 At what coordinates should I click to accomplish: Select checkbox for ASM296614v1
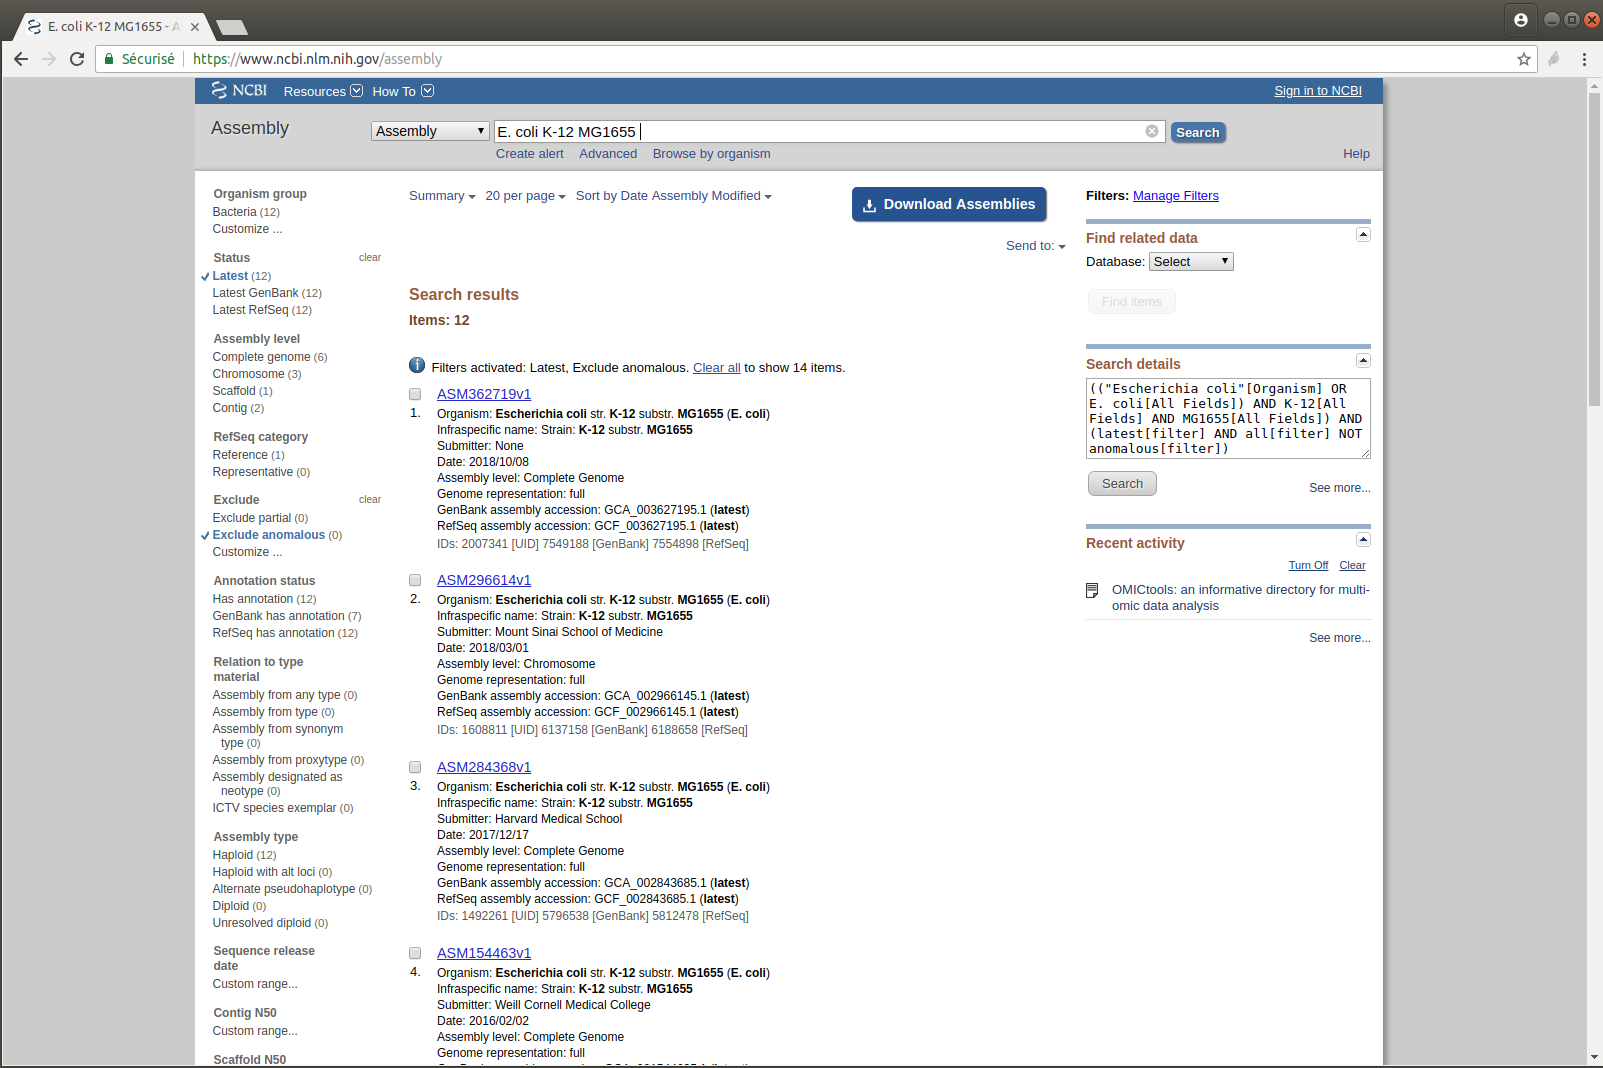click(x=415, y=580)
